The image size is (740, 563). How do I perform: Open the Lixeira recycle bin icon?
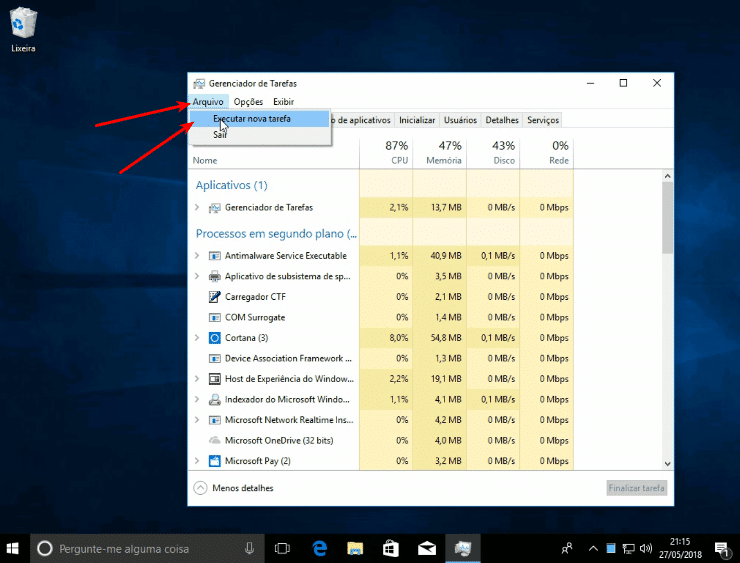click(x=23, y=29)
